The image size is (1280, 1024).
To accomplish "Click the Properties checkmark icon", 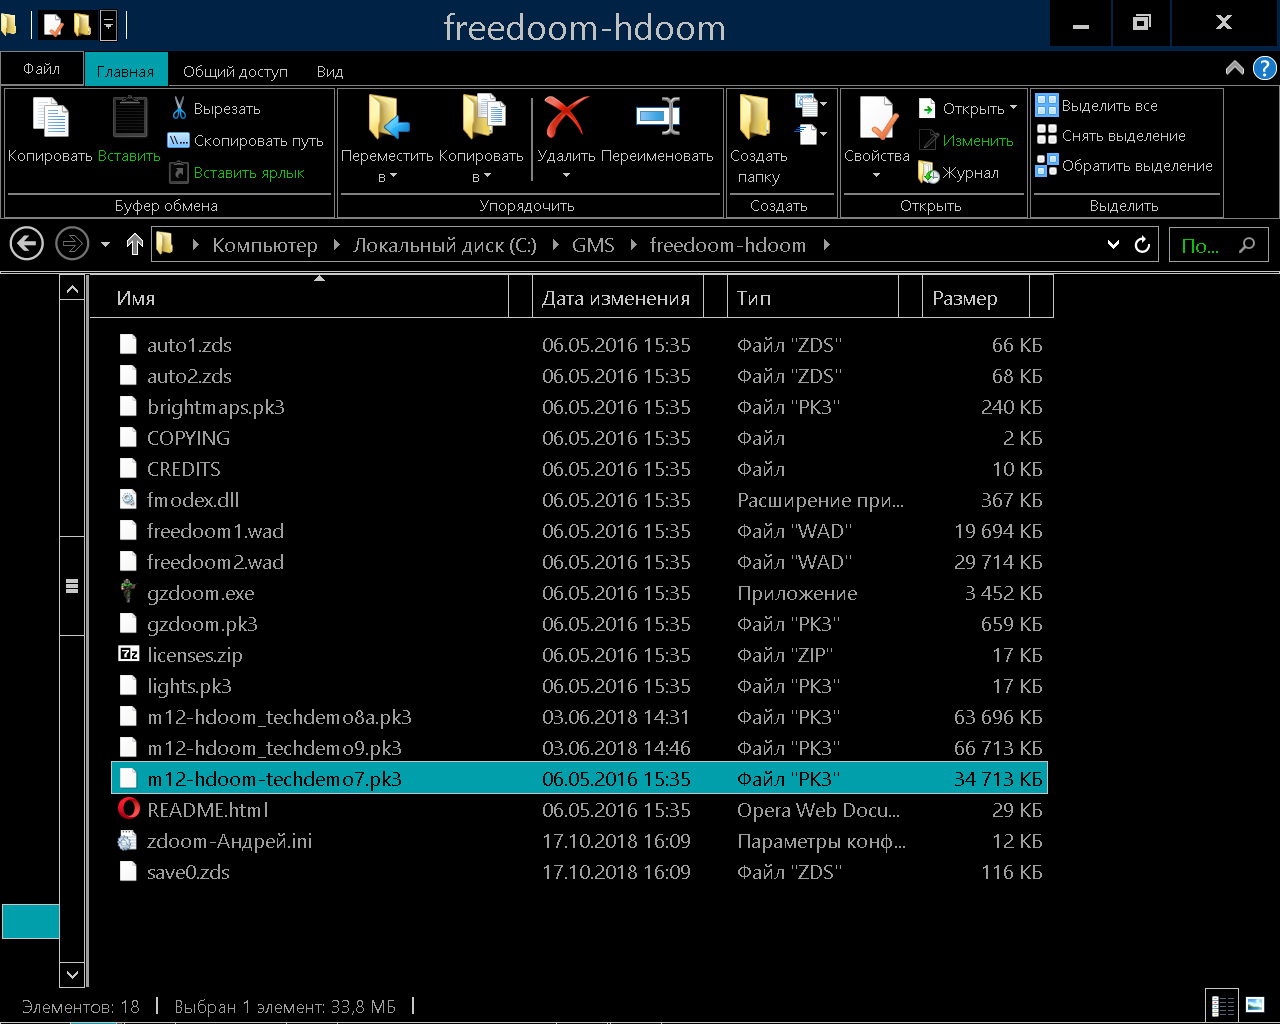I will point(877,118).
